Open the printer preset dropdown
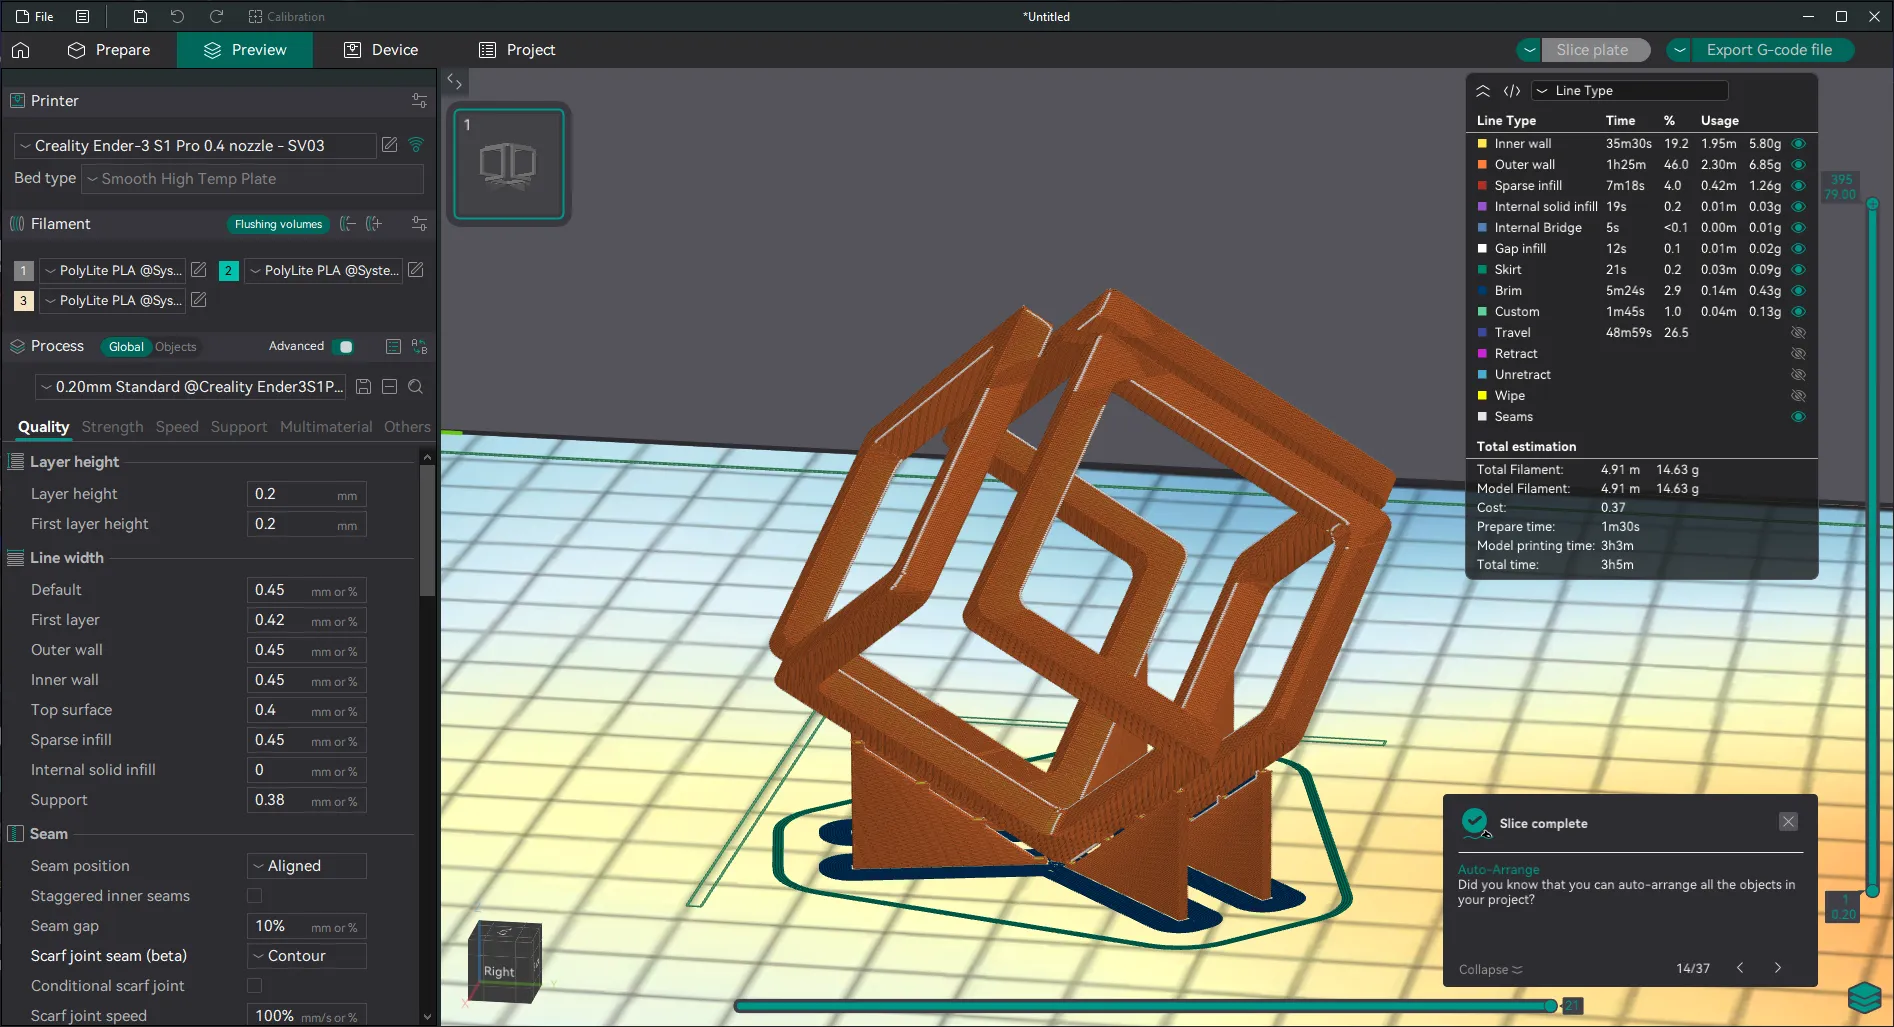This screenshot has width=1894, height=1027. coord(196,146)
